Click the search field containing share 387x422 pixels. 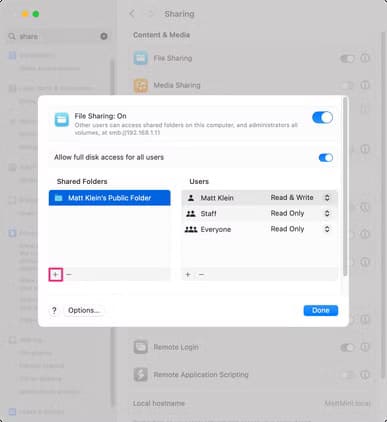(x=58, y=36)
